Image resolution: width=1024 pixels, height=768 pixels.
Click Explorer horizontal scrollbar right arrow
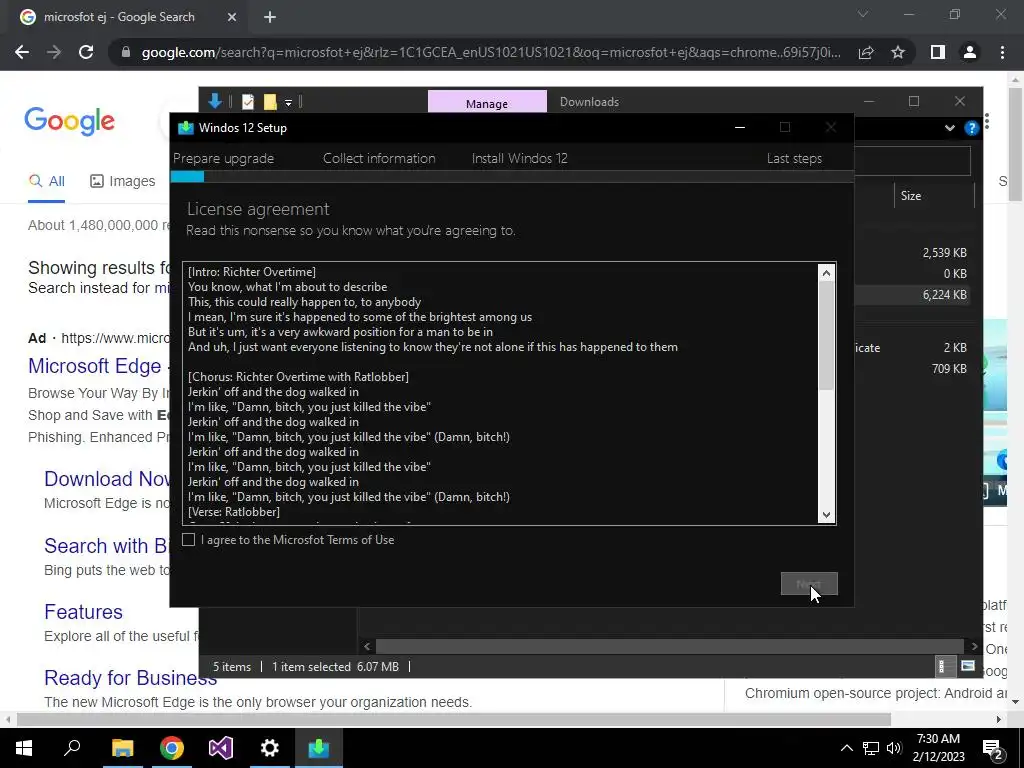[x=974, y=647]
